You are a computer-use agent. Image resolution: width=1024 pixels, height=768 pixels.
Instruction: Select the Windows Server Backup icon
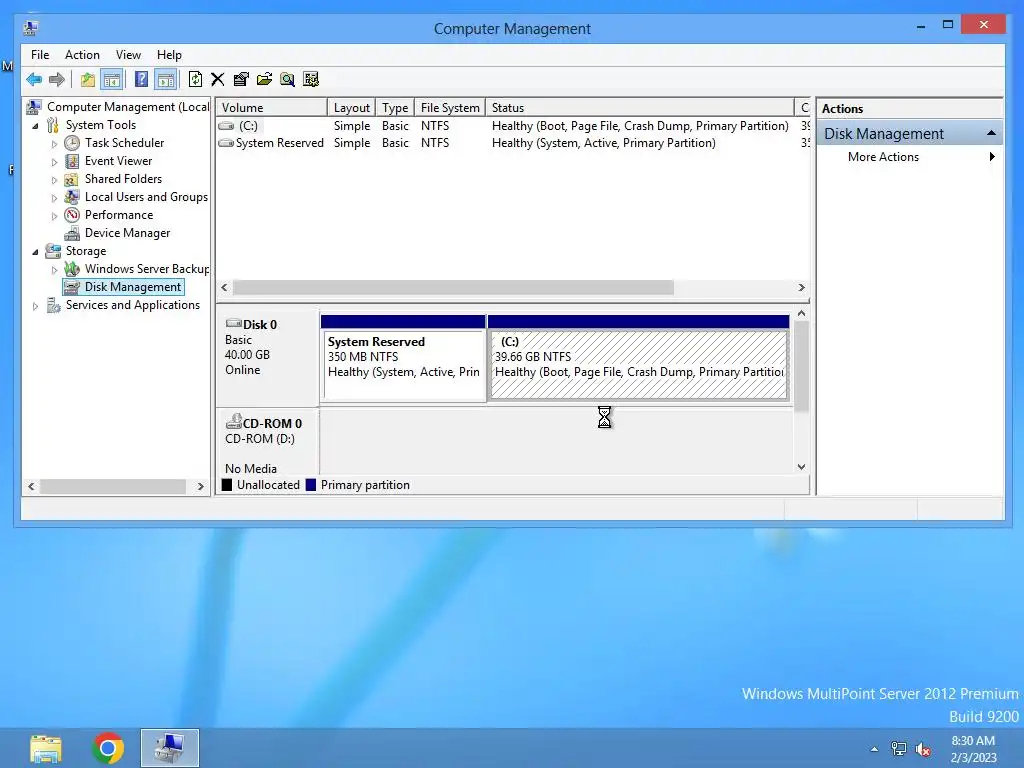coord(72,269)
